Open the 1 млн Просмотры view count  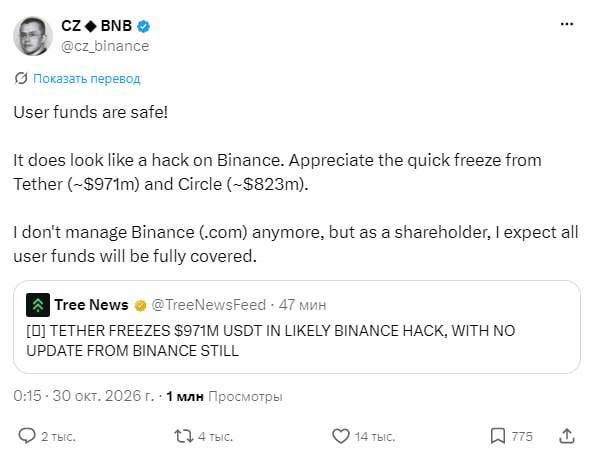tap(224, 396)
